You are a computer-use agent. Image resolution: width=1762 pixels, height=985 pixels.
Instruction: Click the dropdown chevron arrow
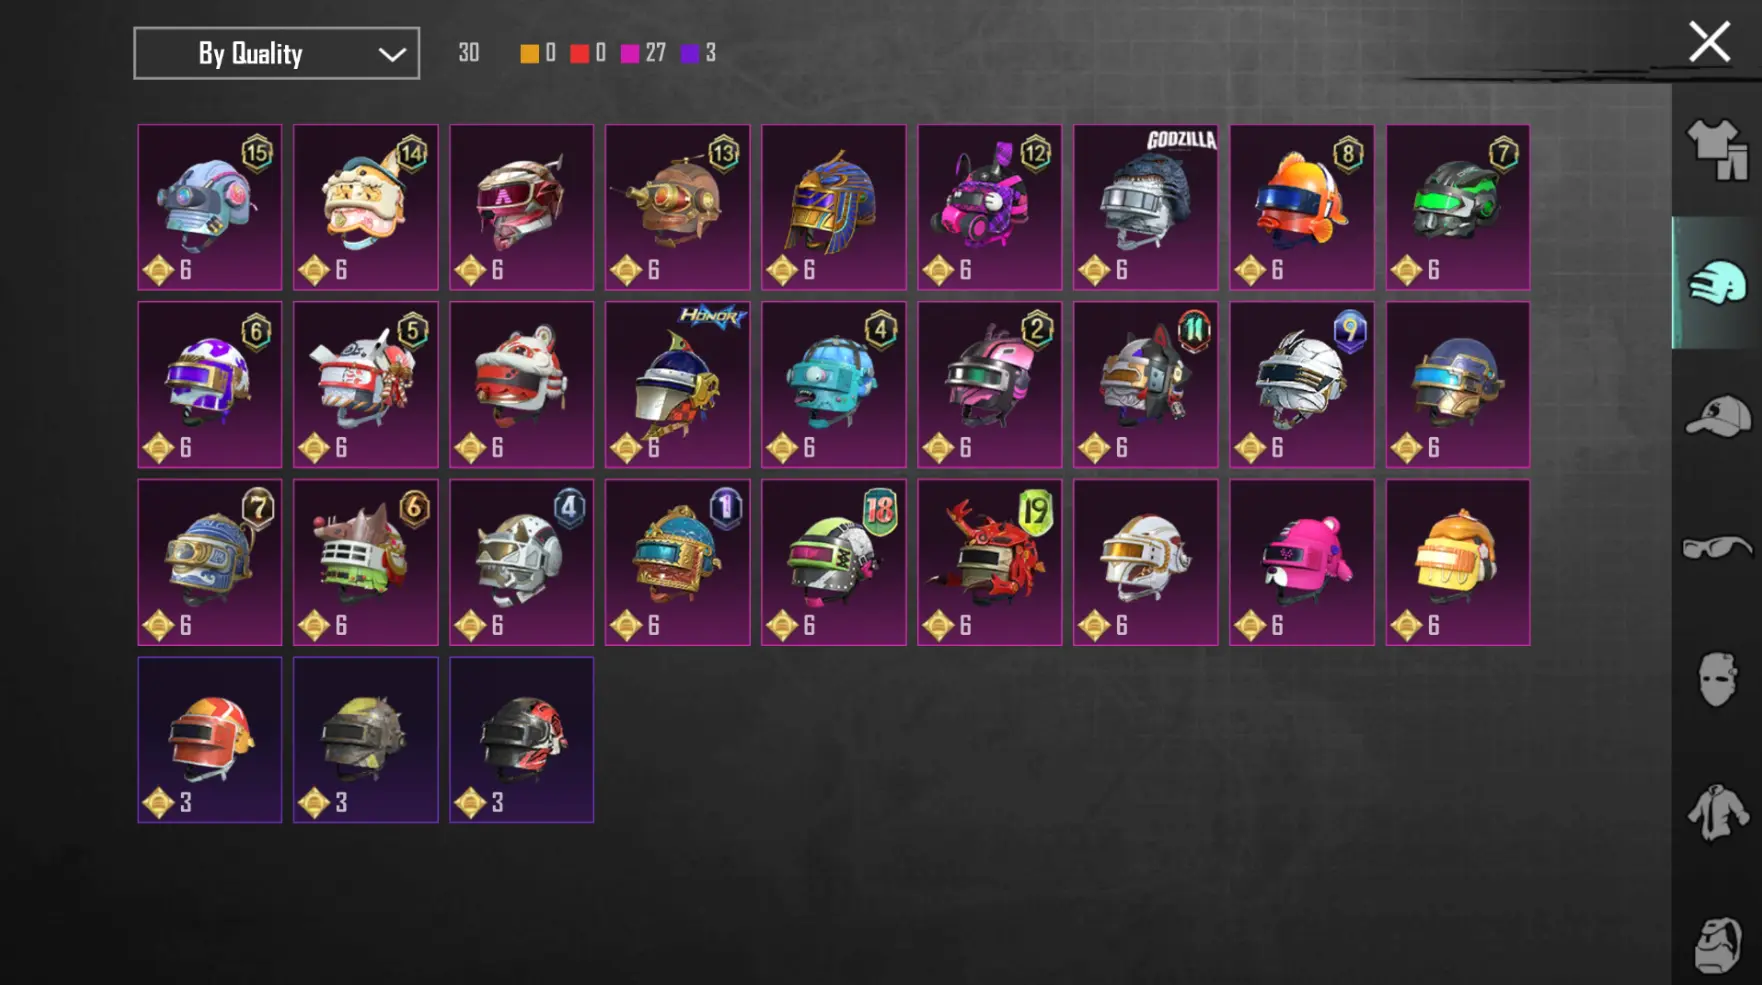(x=392, y=54)
